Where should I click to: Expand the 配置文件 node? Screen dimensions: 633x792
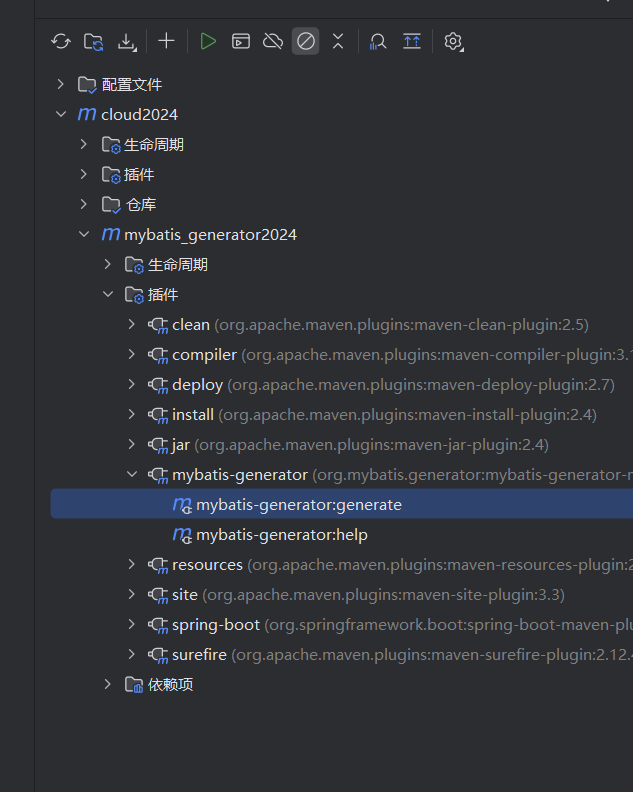61,84
